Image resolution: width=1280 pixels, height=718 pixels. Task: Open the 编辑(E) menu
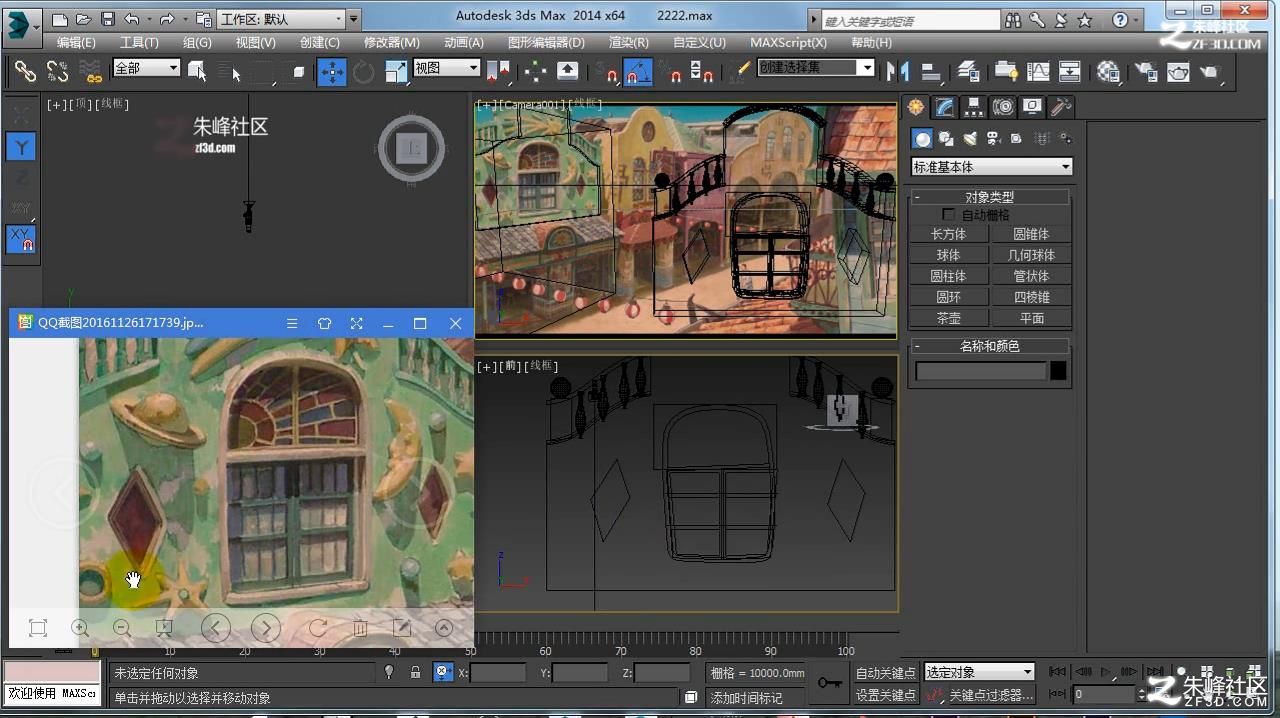(76, 42)
